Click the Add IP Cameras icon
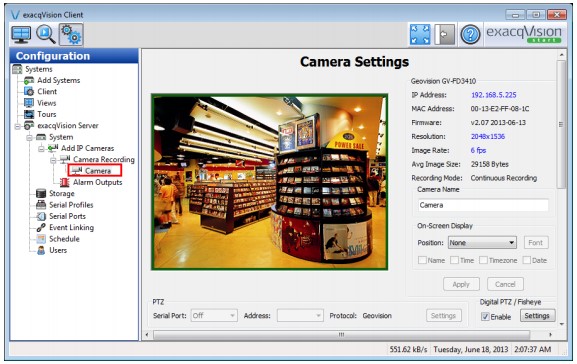 (53, 148)
